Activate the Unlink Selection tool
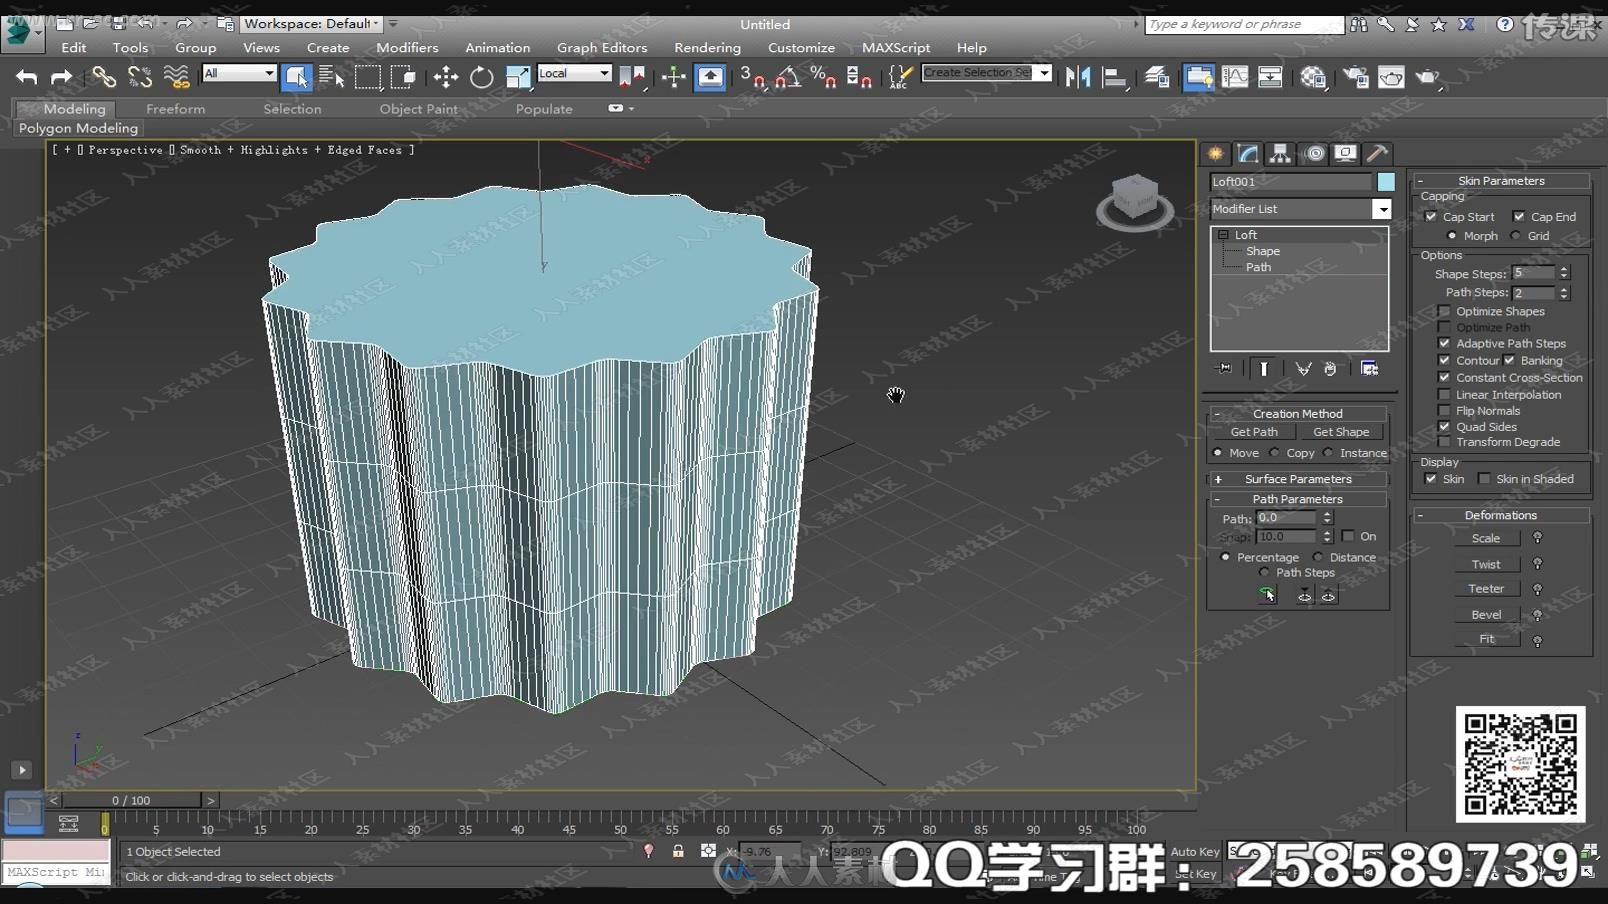This screenshot has height=904, width=1608. pos(140,77)
